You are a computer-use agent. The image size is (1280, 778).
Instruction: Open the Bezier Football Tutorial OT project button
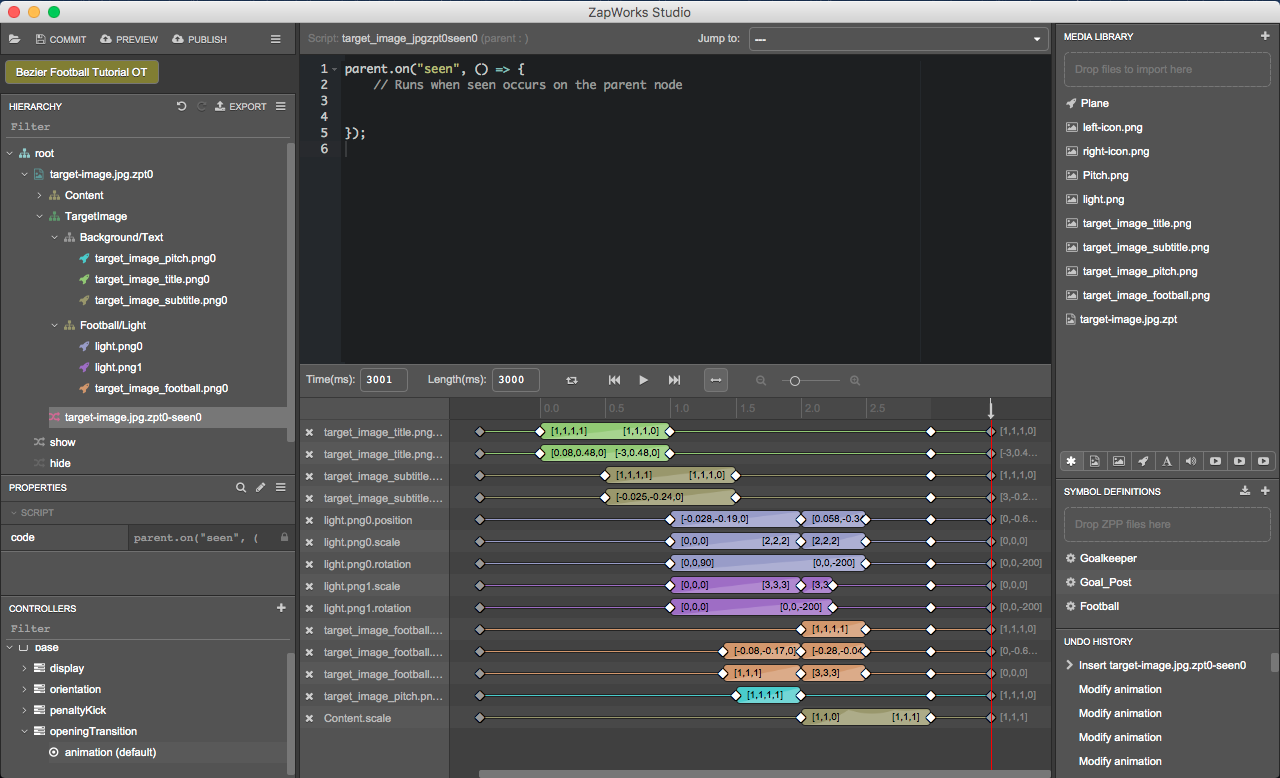pyautogui.click(x=80, y=72)
